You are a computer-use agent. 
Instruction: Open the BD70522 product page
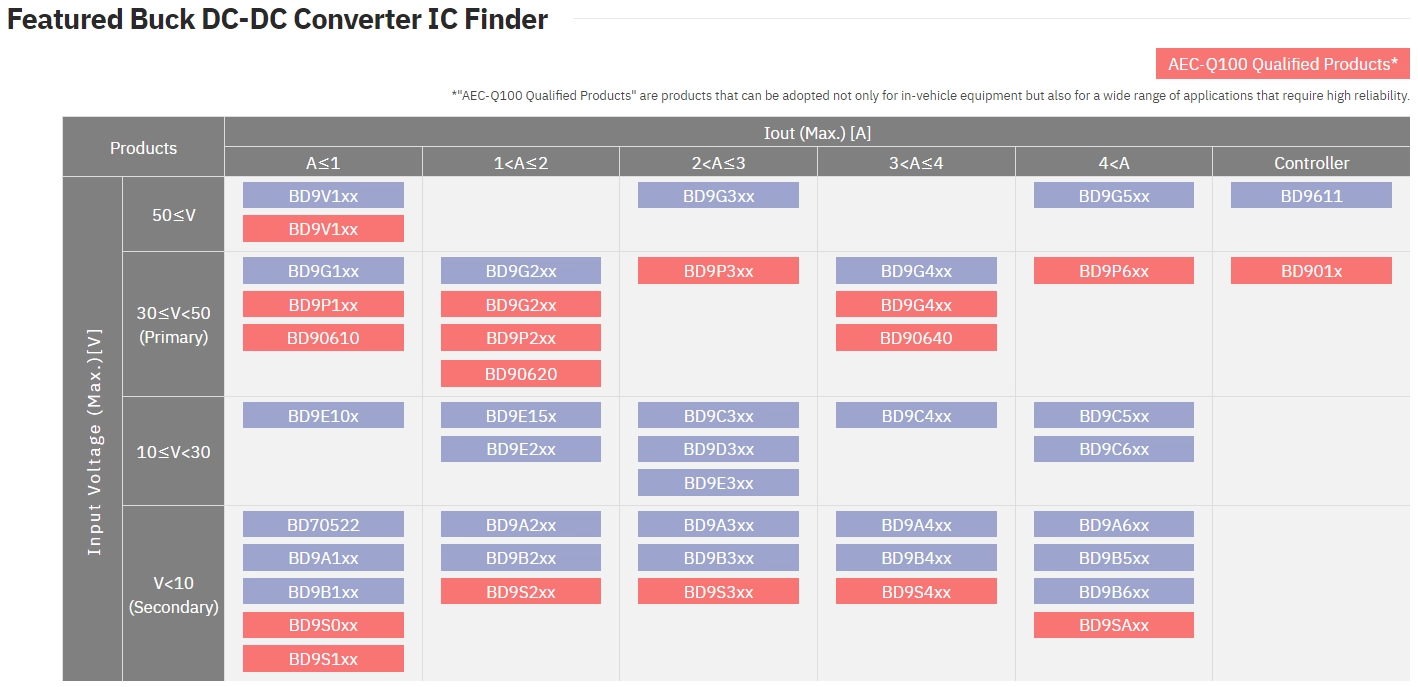[323, 525]
